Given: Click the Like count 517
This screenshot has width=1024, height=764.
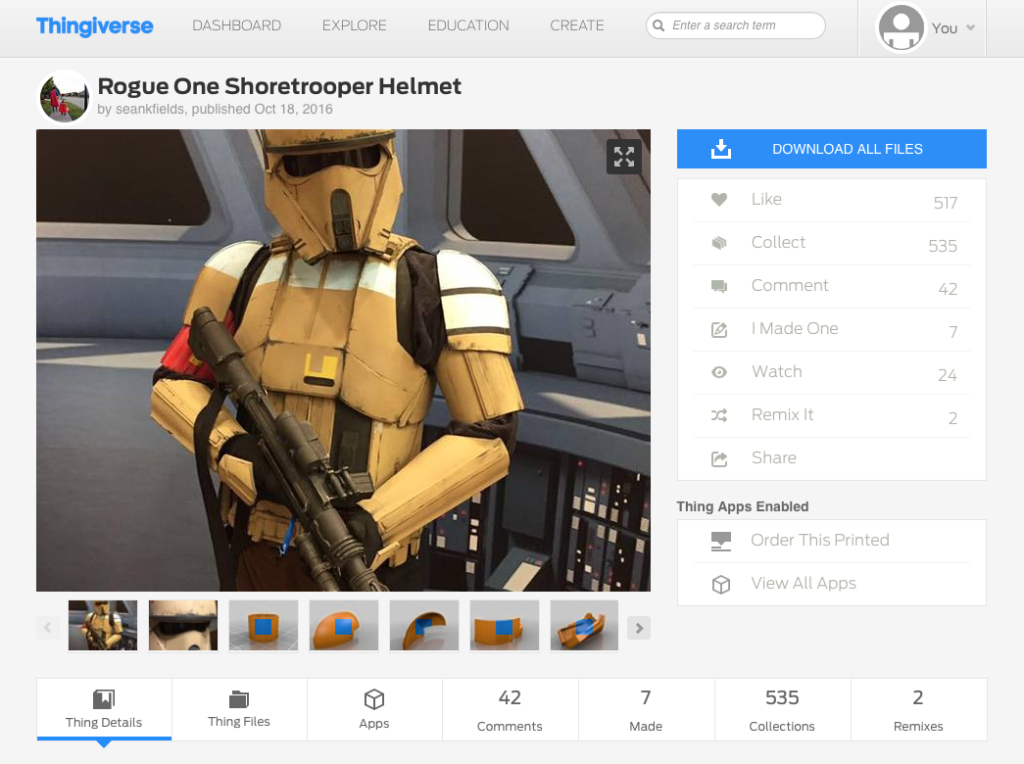Looking at the screenshot, I should click(945, 203).
